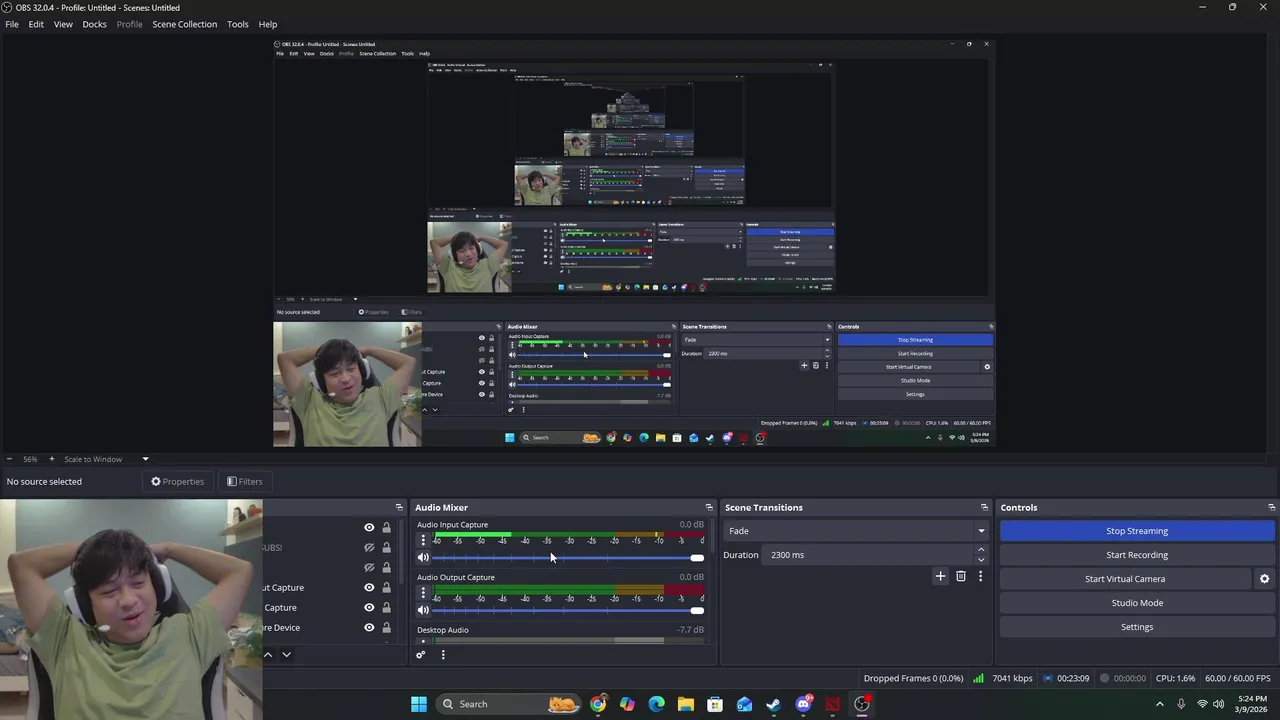Screen dimensions: 1280x720
Task: Open the Edit menu
Action: click(36, 24)
